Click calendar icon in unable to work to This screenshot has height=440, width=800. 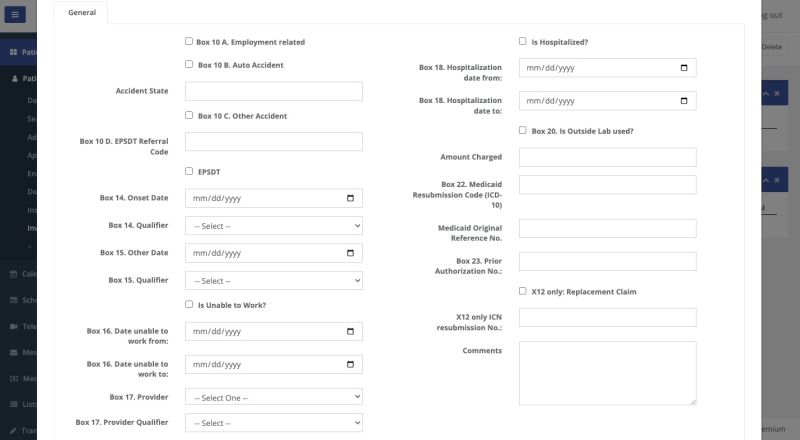point(350,364)
